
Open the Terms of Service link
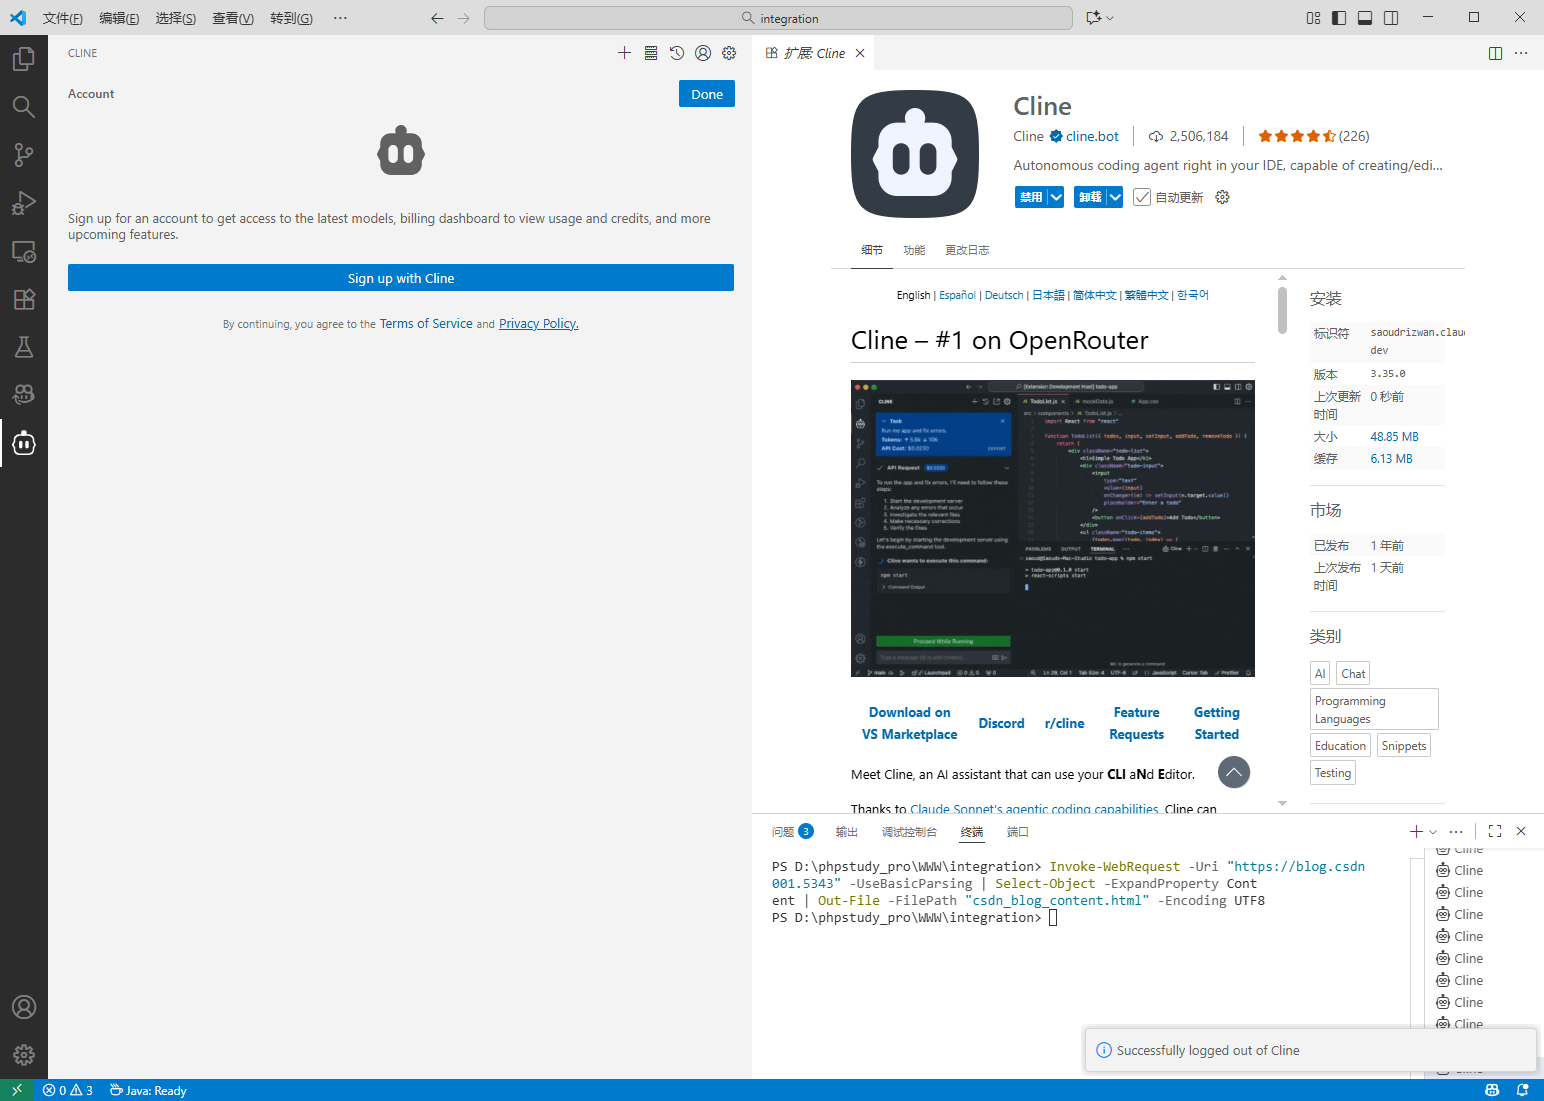[426, 323]
